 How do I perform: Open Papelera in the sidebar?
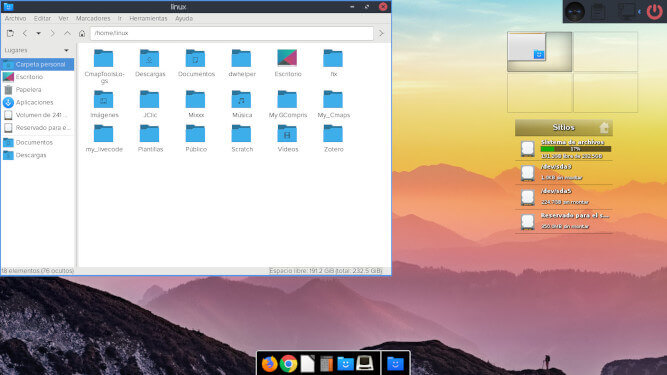click(x=37, y=90)
